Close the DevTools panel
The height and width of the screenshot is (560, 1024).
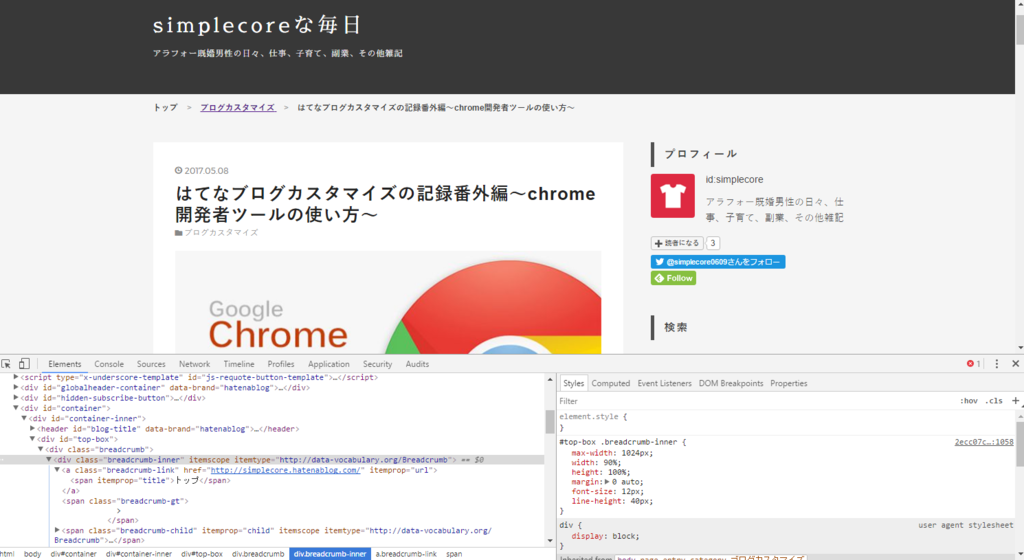pos(1016,364)
